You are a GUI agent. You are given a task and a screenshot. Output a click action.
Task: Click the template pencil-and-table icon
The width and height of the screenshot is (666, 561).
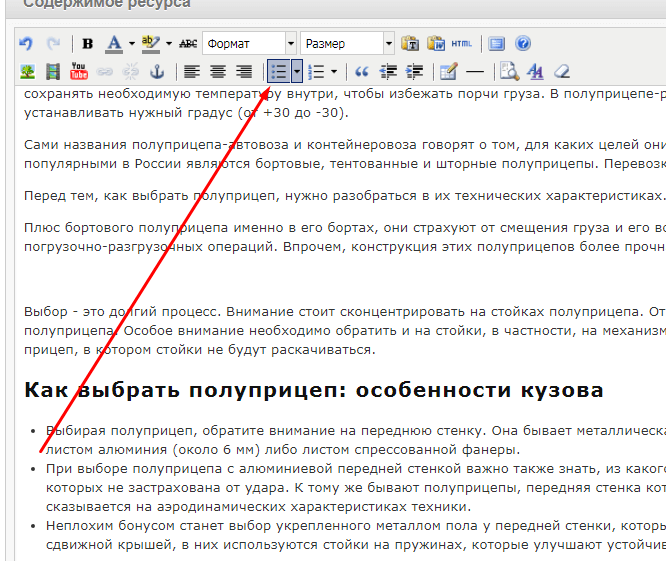pyautogui.click(x=449, y=71)
